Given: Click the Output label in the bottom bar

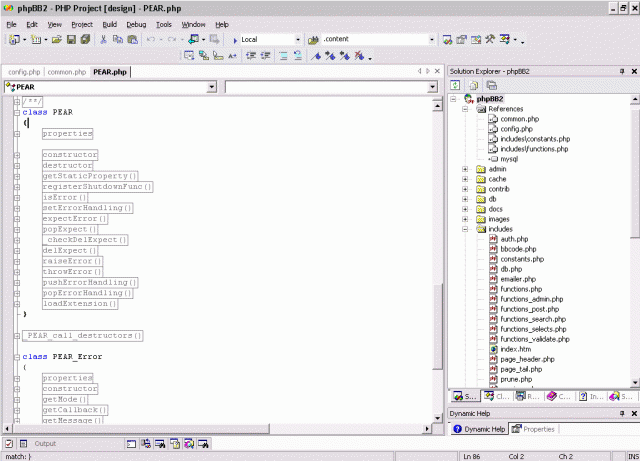Looking at the screenshot, I should point(45,443).
